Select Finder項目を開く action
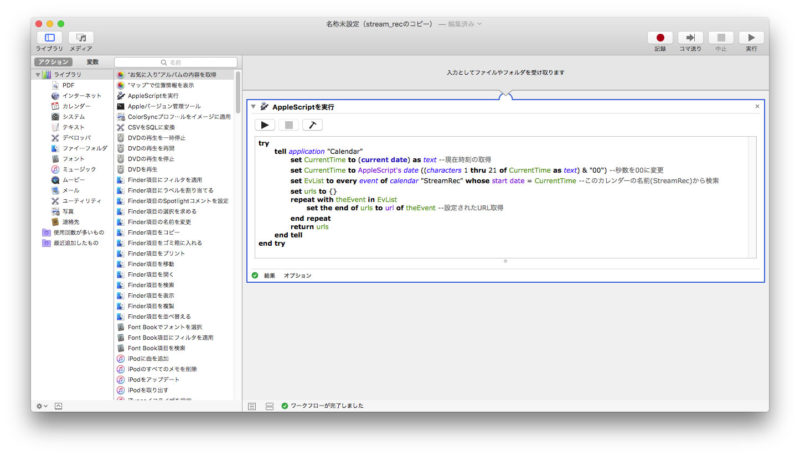Screen dimensions: 800x456 [145, 274]
